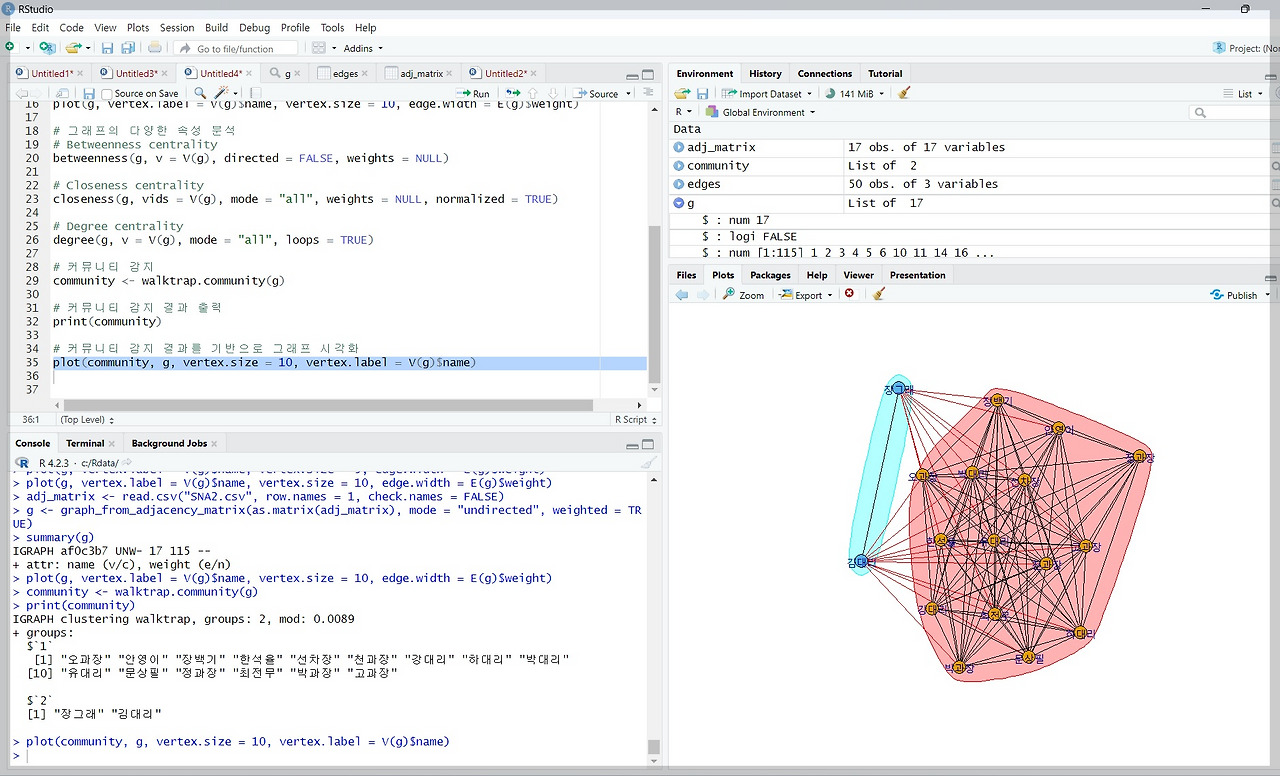Screen dimensions: 1280x776
Task: Maximize the source editor pane
Action: tap(648, 74)
